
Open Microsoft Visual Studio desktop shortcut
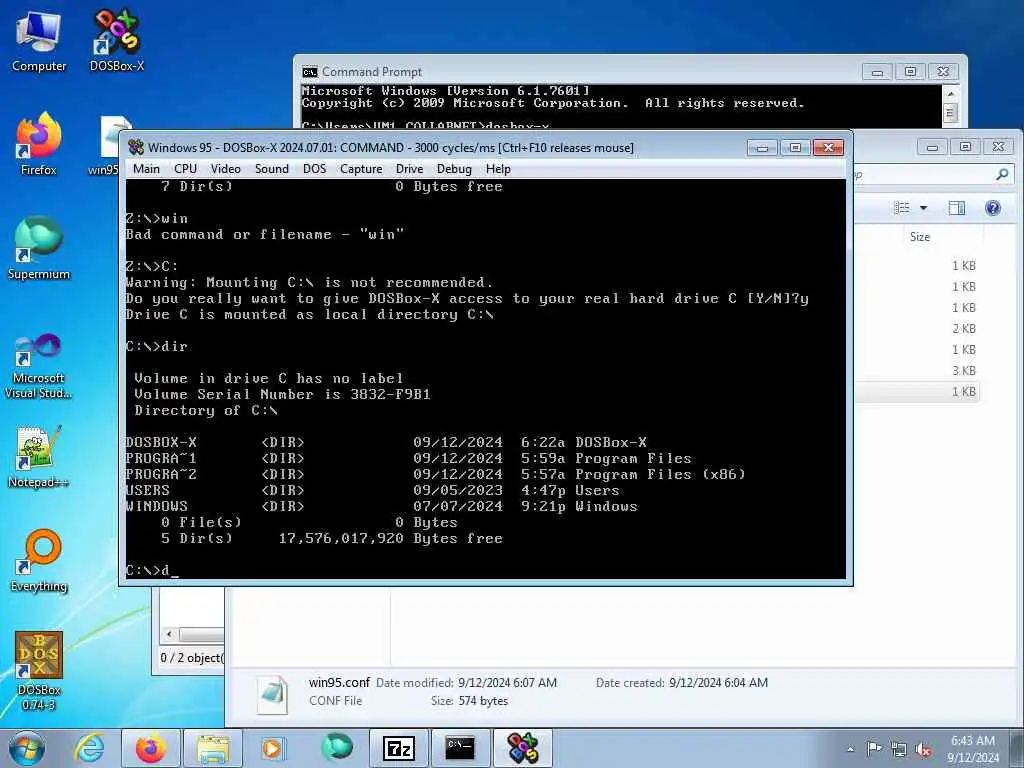(x=39, y=366)
